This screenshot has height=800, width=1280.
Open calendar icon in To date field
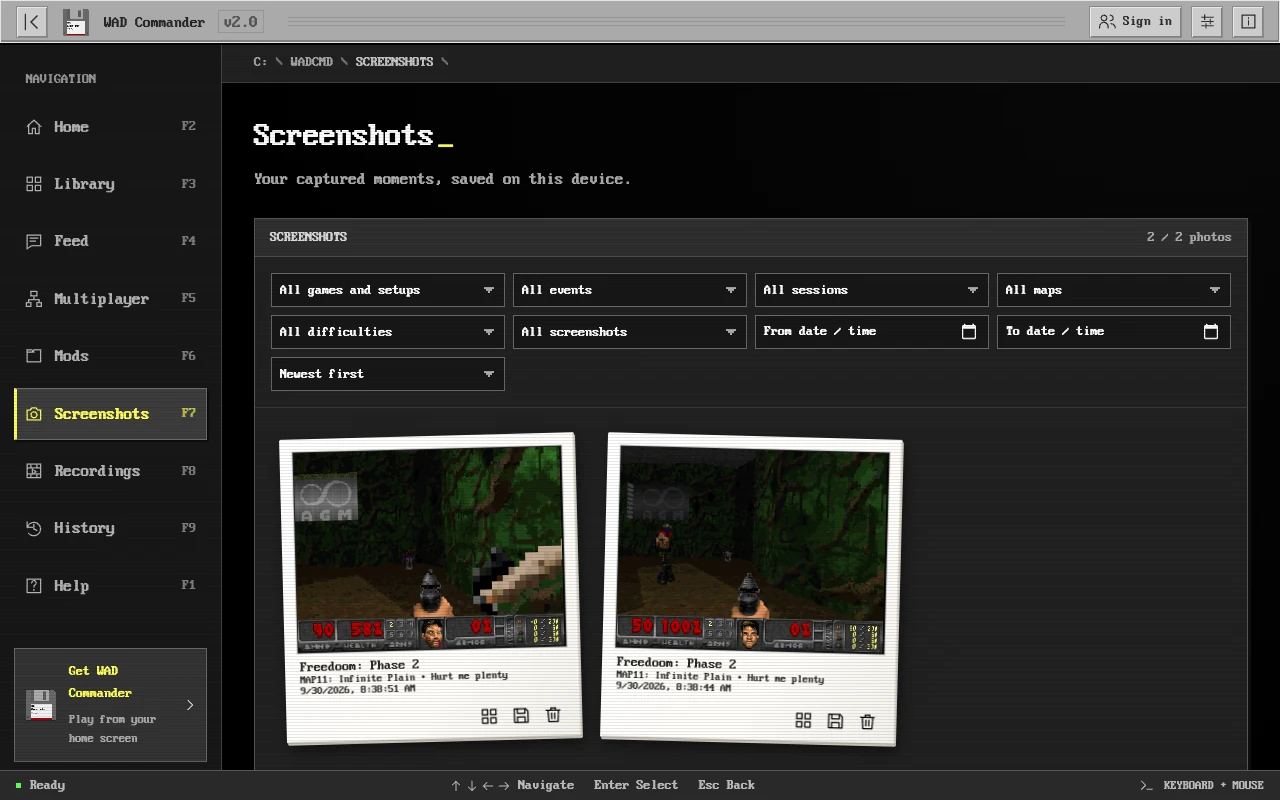pyautogui.click(x=1211, y=332)
